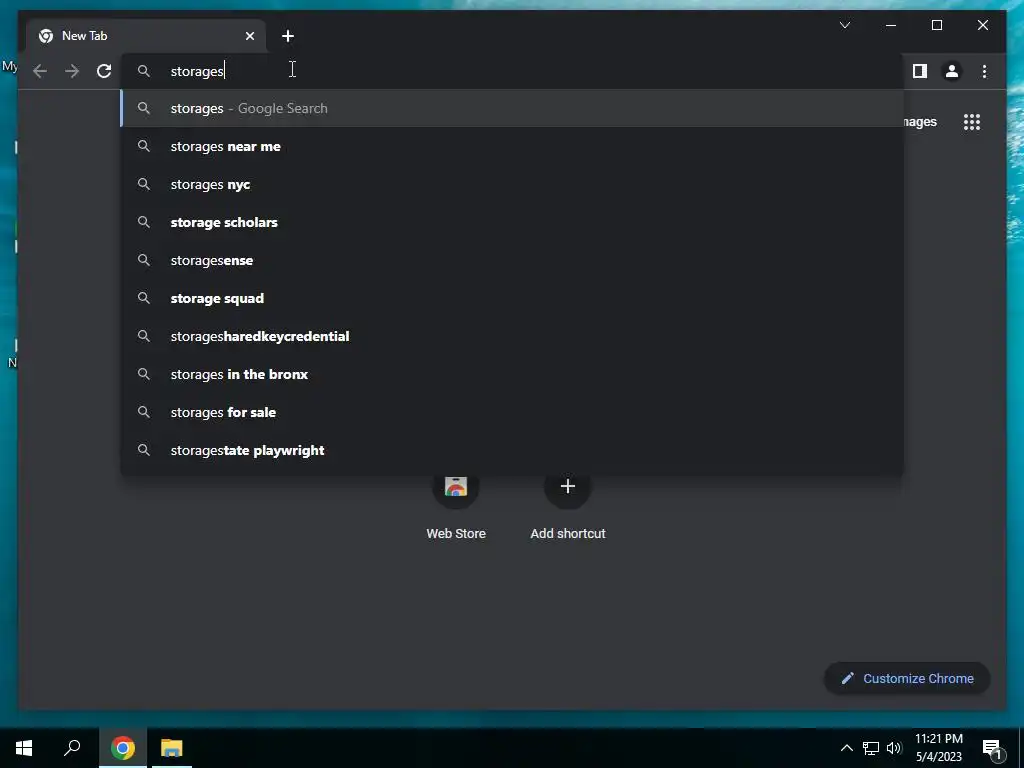Open the Google apps grid
The width and height of the screenshot is (1024, 768).
coord(972,122)
